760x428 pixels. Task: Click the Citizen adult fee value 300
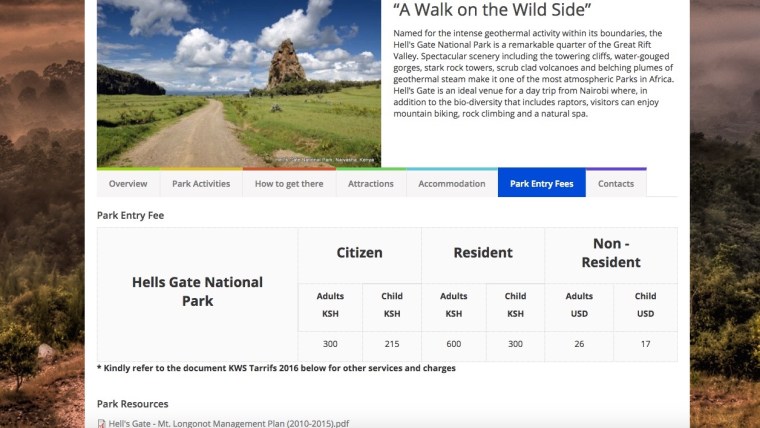(329, 344)
